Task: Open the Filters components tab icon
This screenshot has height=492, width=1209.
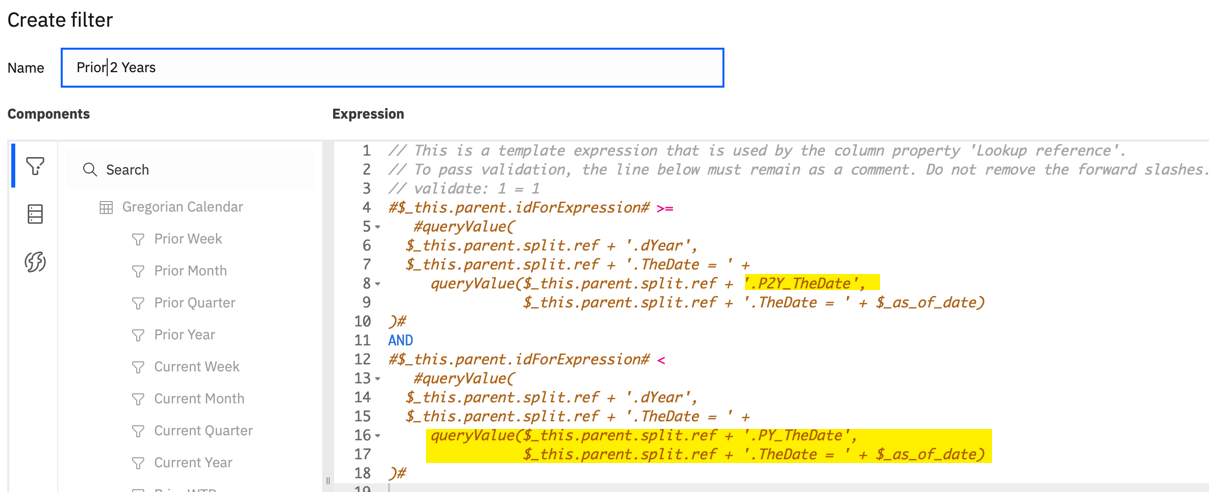Action: click(x=35, y=166)
